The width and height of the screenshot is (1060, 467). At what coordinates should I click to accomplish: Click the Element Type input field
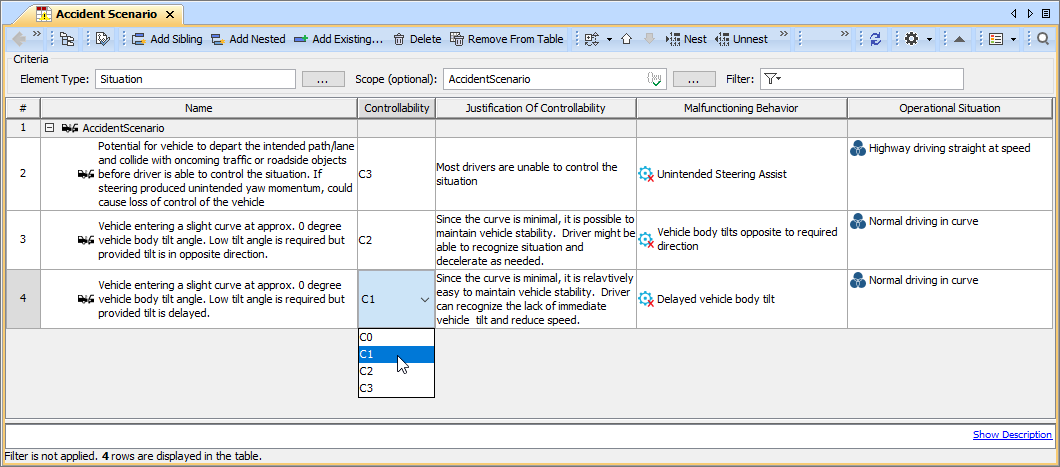pyautogui.click(x=195, y=79)
